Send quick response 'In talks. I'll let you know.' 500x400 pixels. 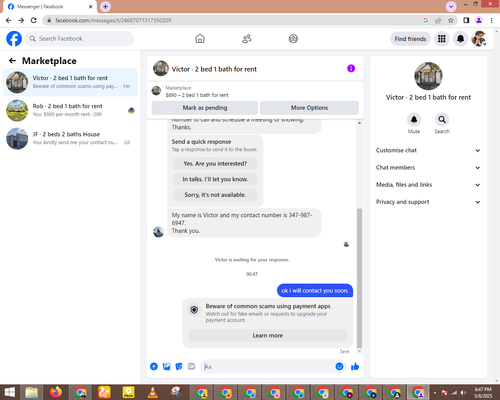pos(215,179)
